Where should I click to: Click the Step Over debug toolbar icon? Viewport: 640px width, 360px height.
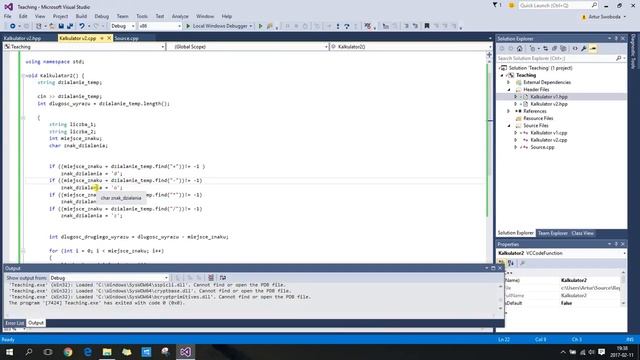pos(347,26)
